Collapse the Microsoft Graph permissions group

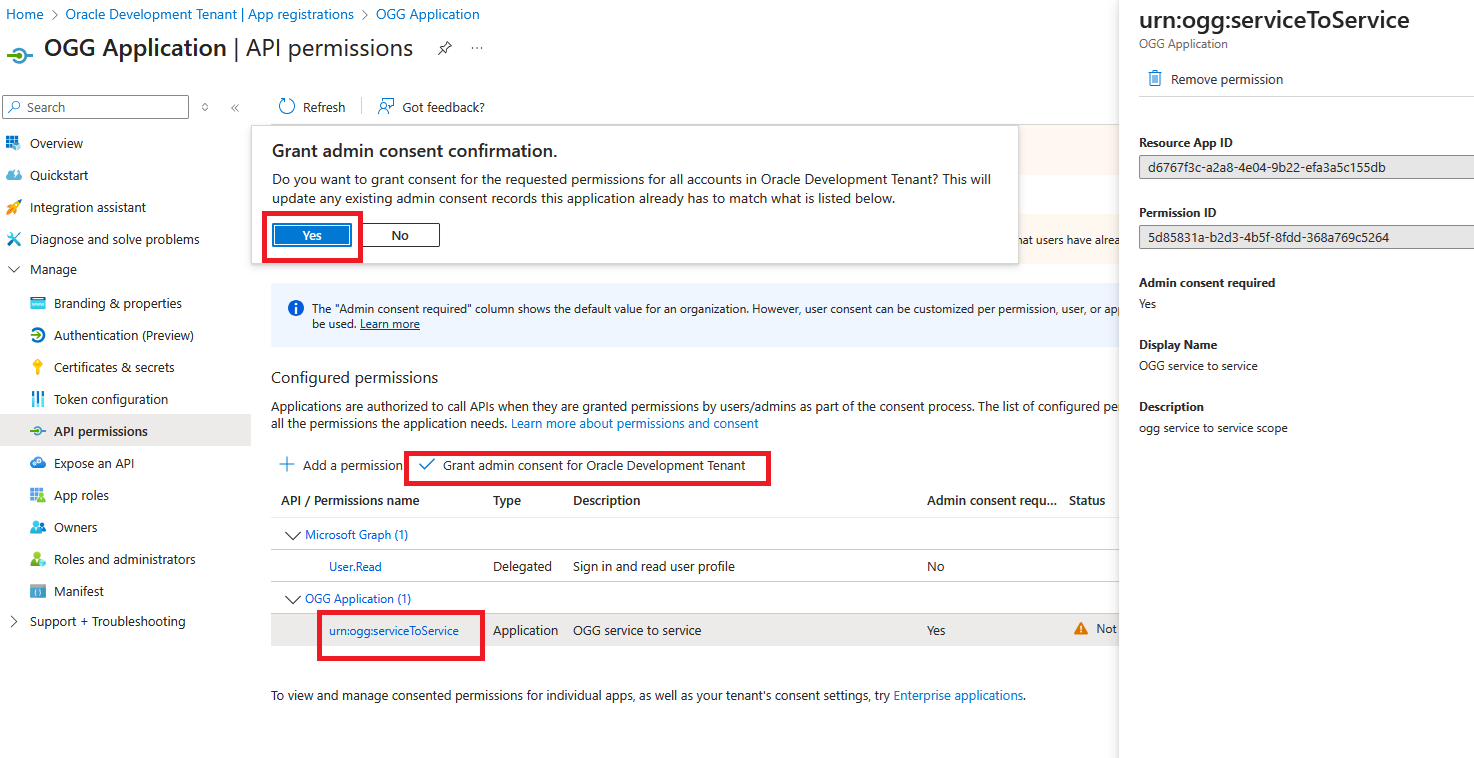click(x=291, y=534)
